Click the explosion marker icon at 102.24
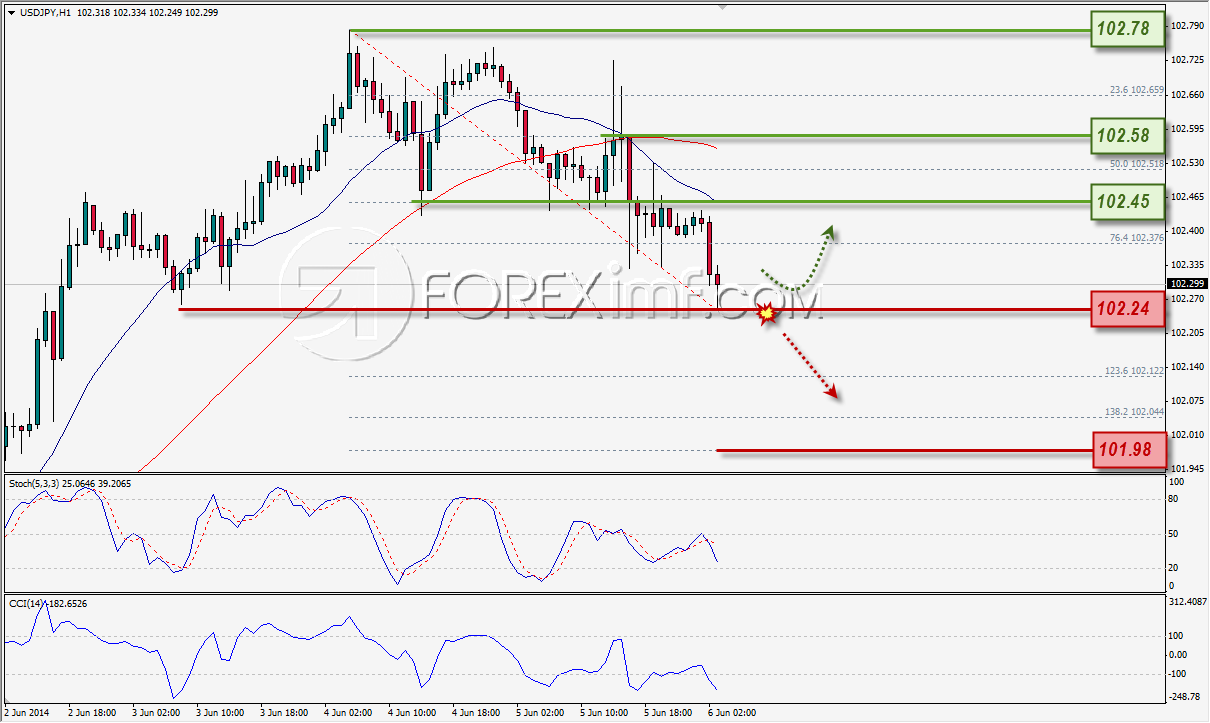This screenshot has height=723, width=1210. tap(767, 313)
